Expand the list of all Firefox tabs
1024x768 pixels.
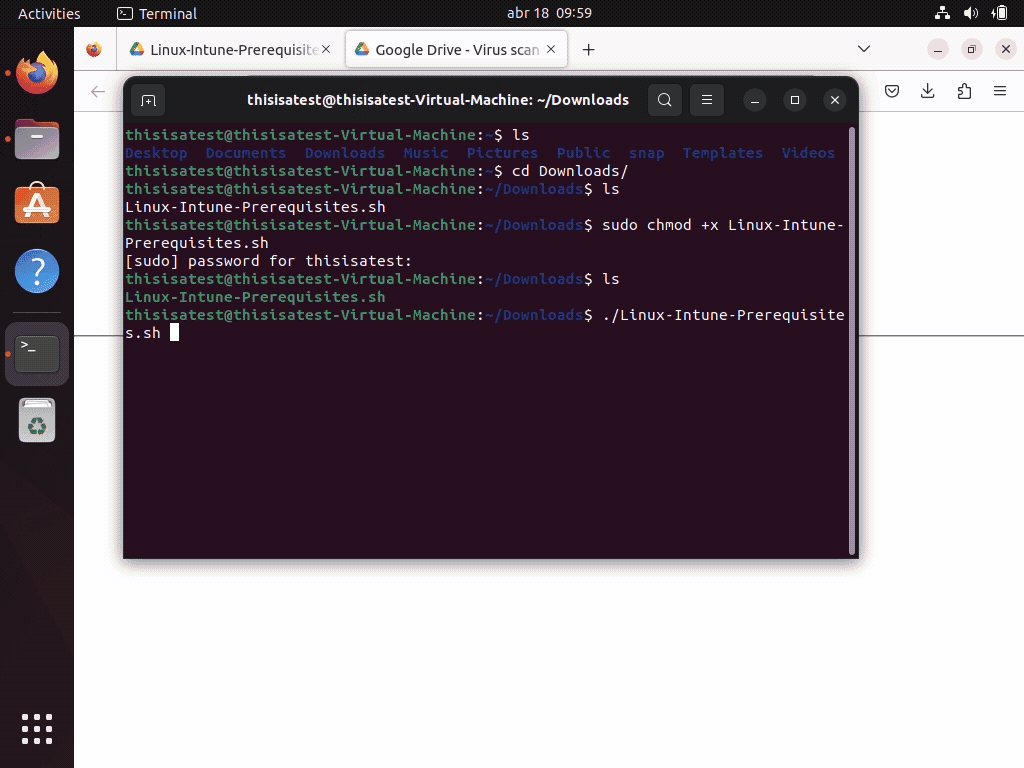(x=864, y=48)
